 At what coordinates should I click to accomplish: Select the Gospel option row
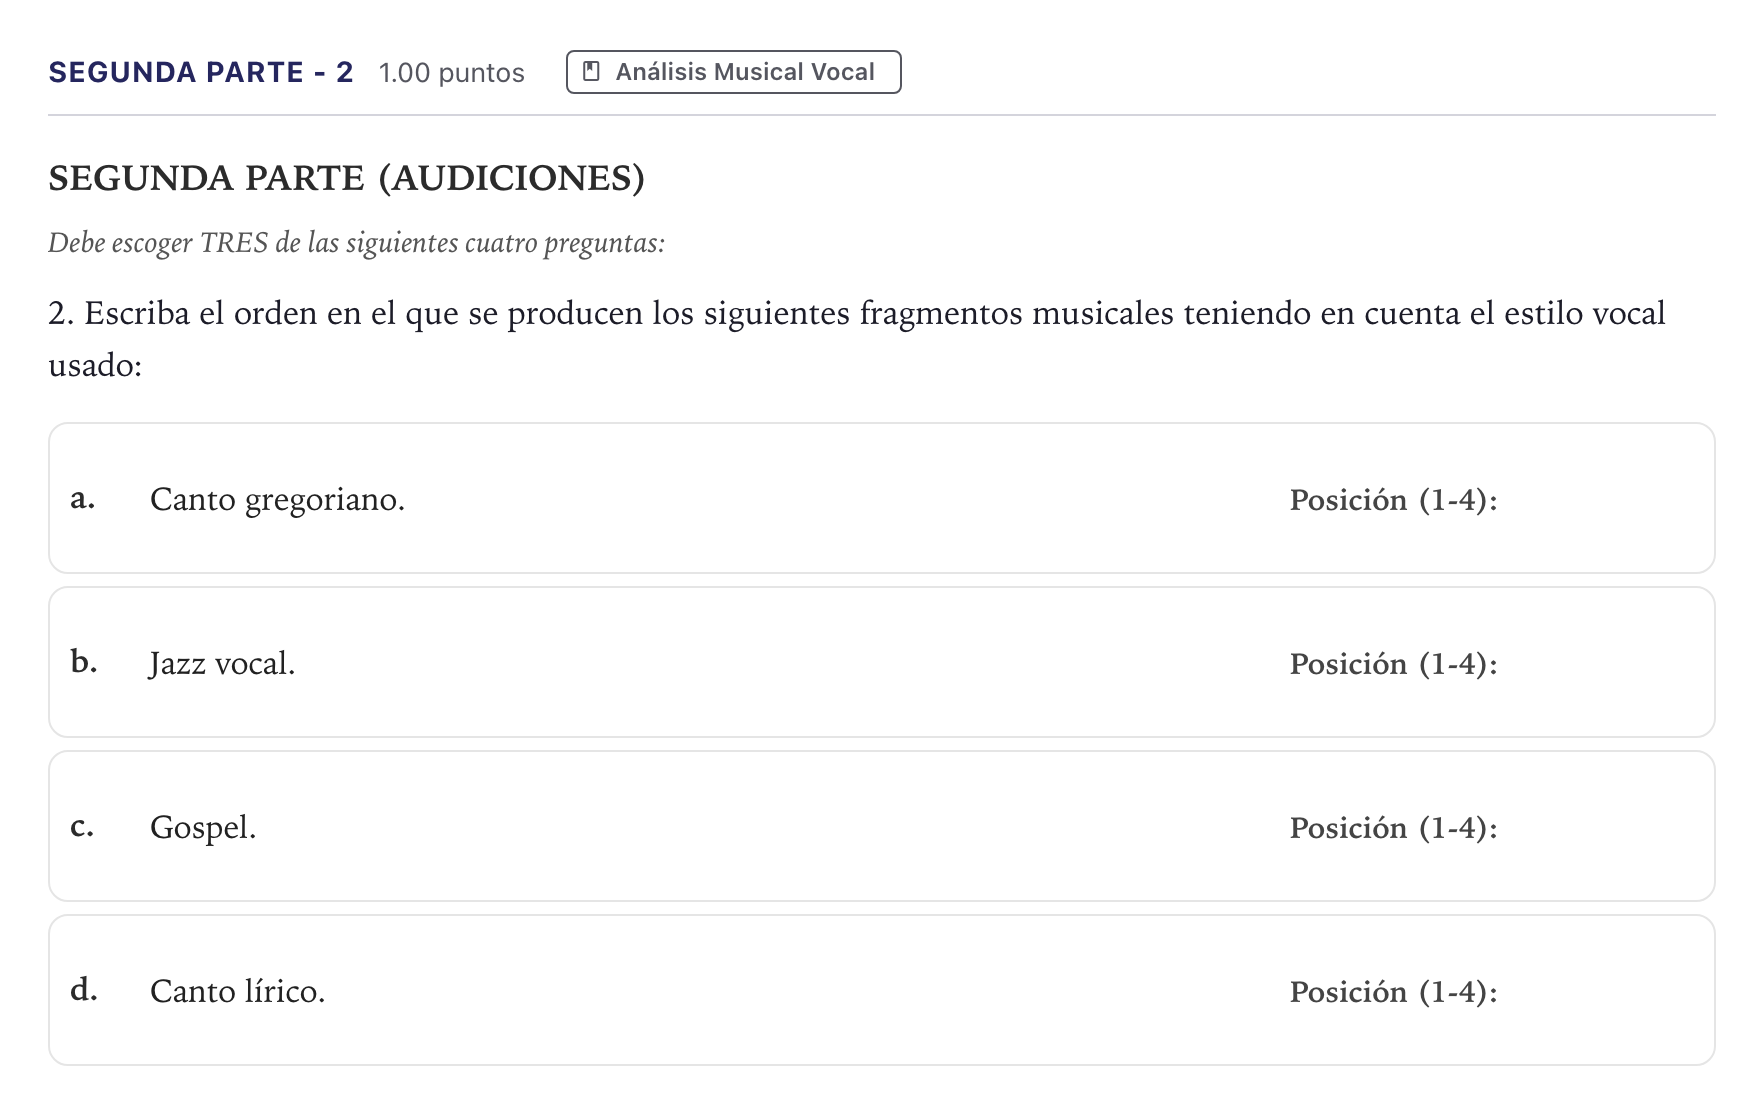click(x=882, y=826)
